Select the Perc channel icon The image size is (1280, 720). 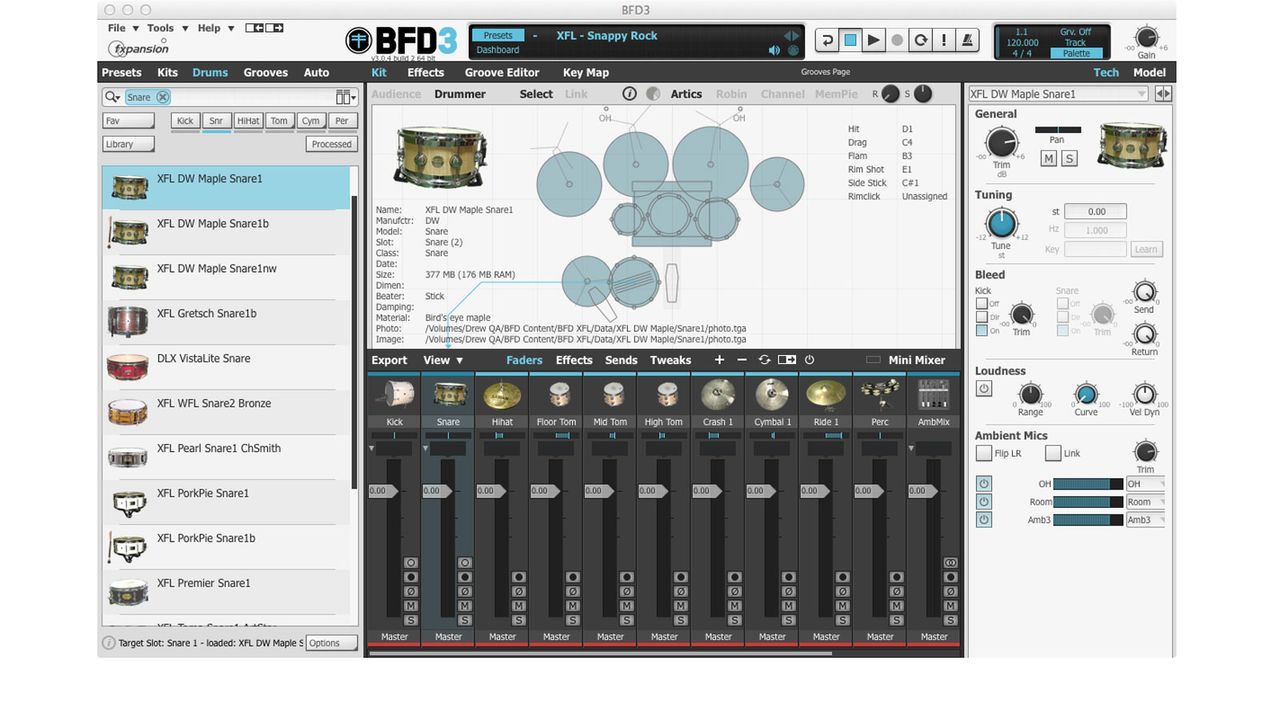coord(880,394)
